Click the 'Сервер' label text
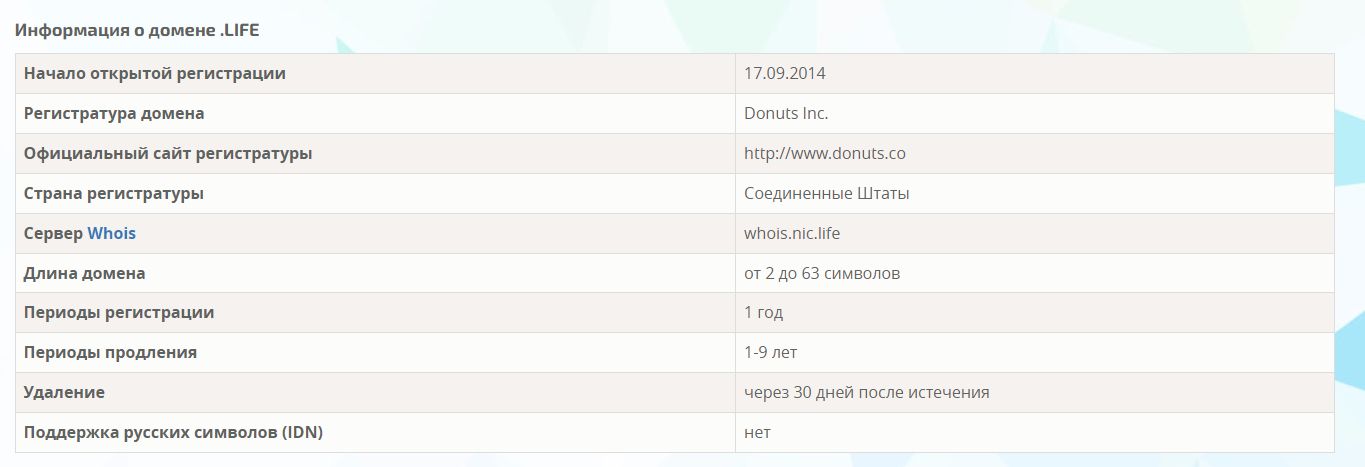1365x467 pixels. [53, 233]
